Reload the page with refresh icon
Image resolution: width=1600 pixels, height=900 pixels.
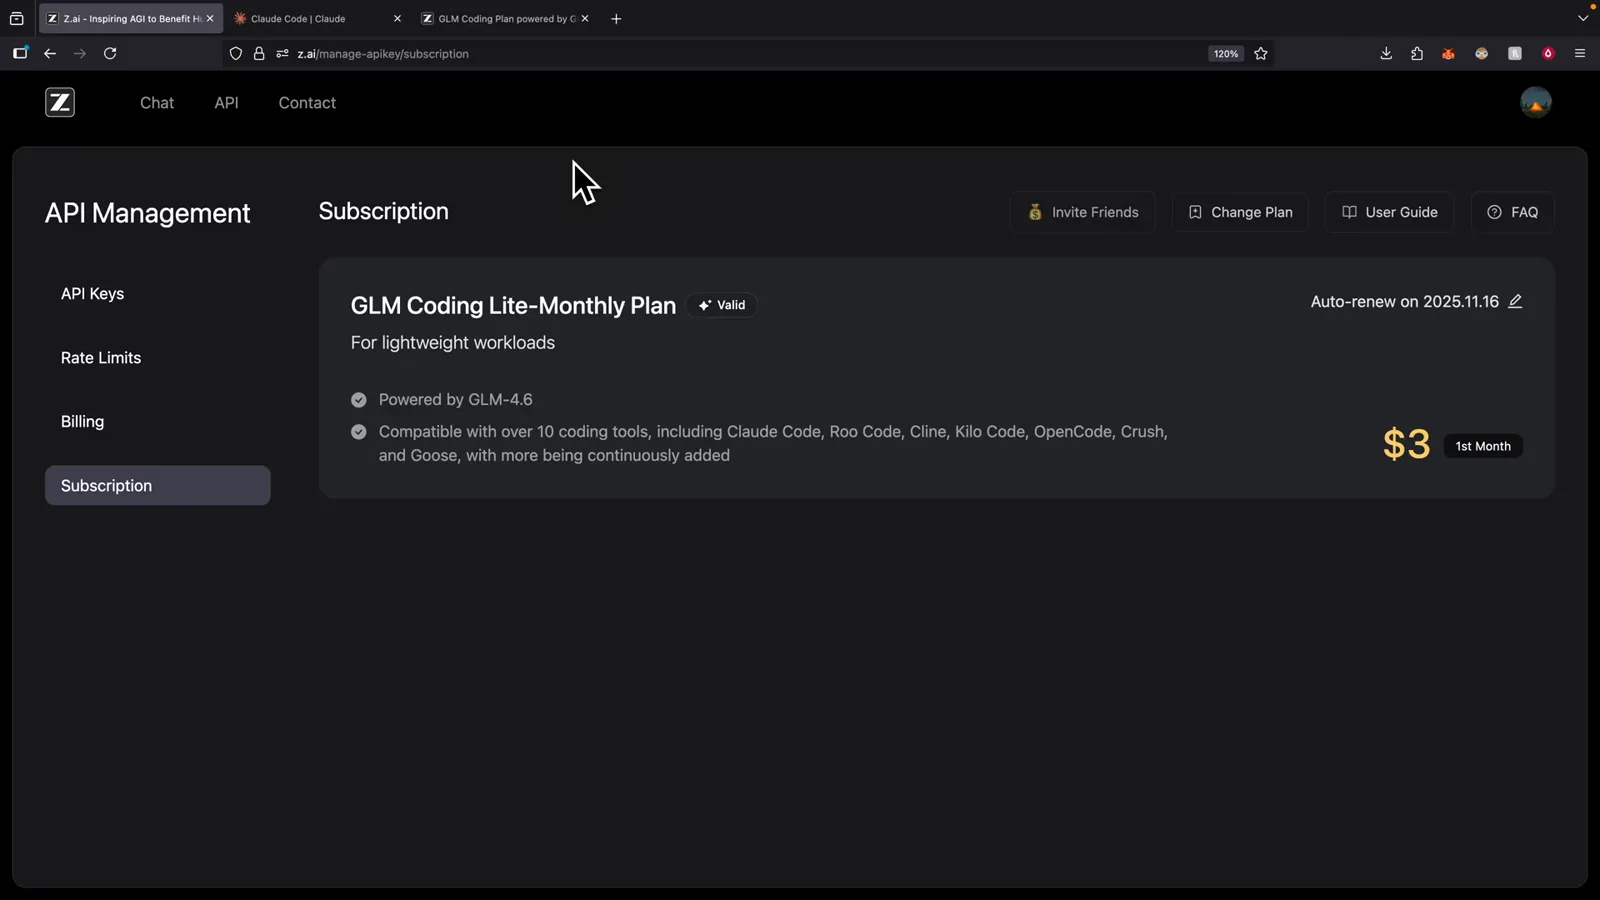point(110,54)
